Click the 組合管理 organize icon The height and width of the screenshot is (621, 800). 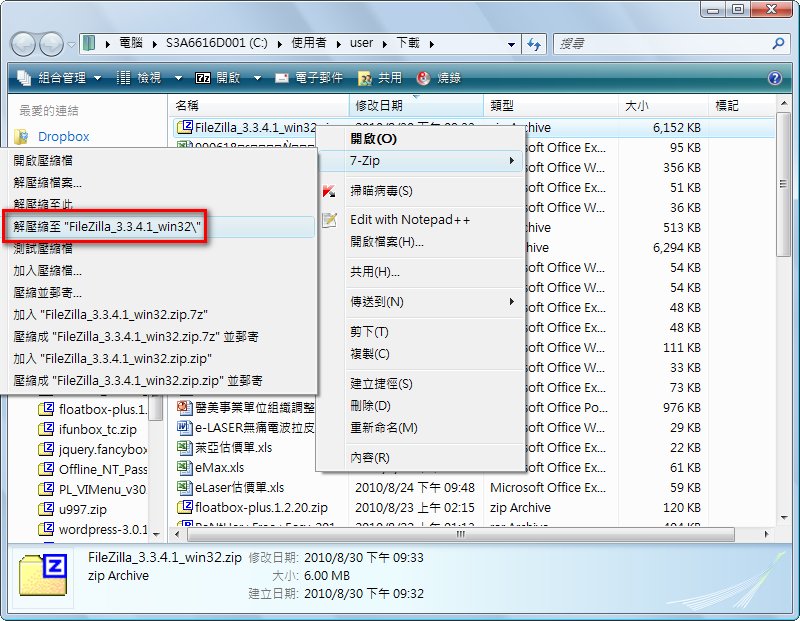click(24, 78)
